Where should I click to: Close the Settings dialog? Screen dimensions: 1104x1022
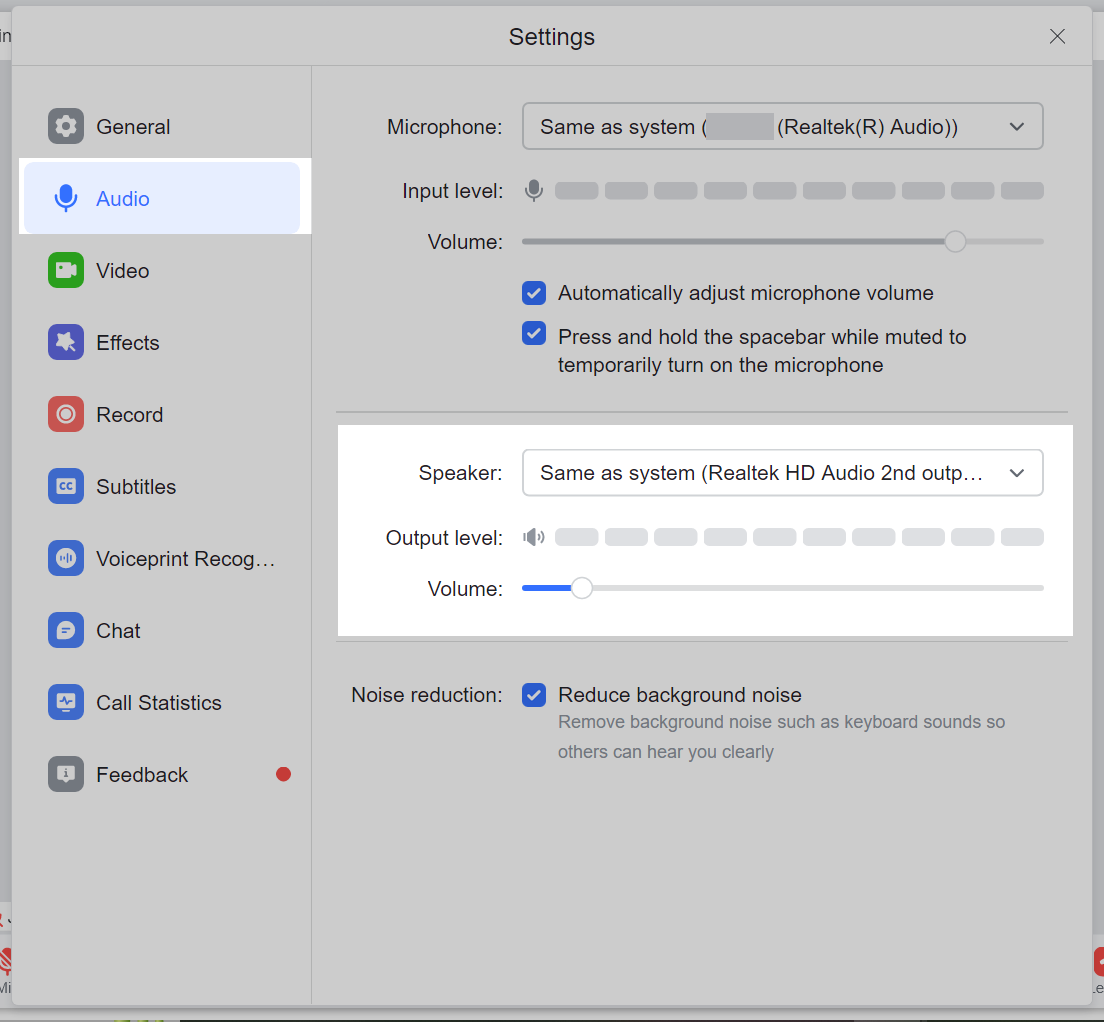(1057, 37)
